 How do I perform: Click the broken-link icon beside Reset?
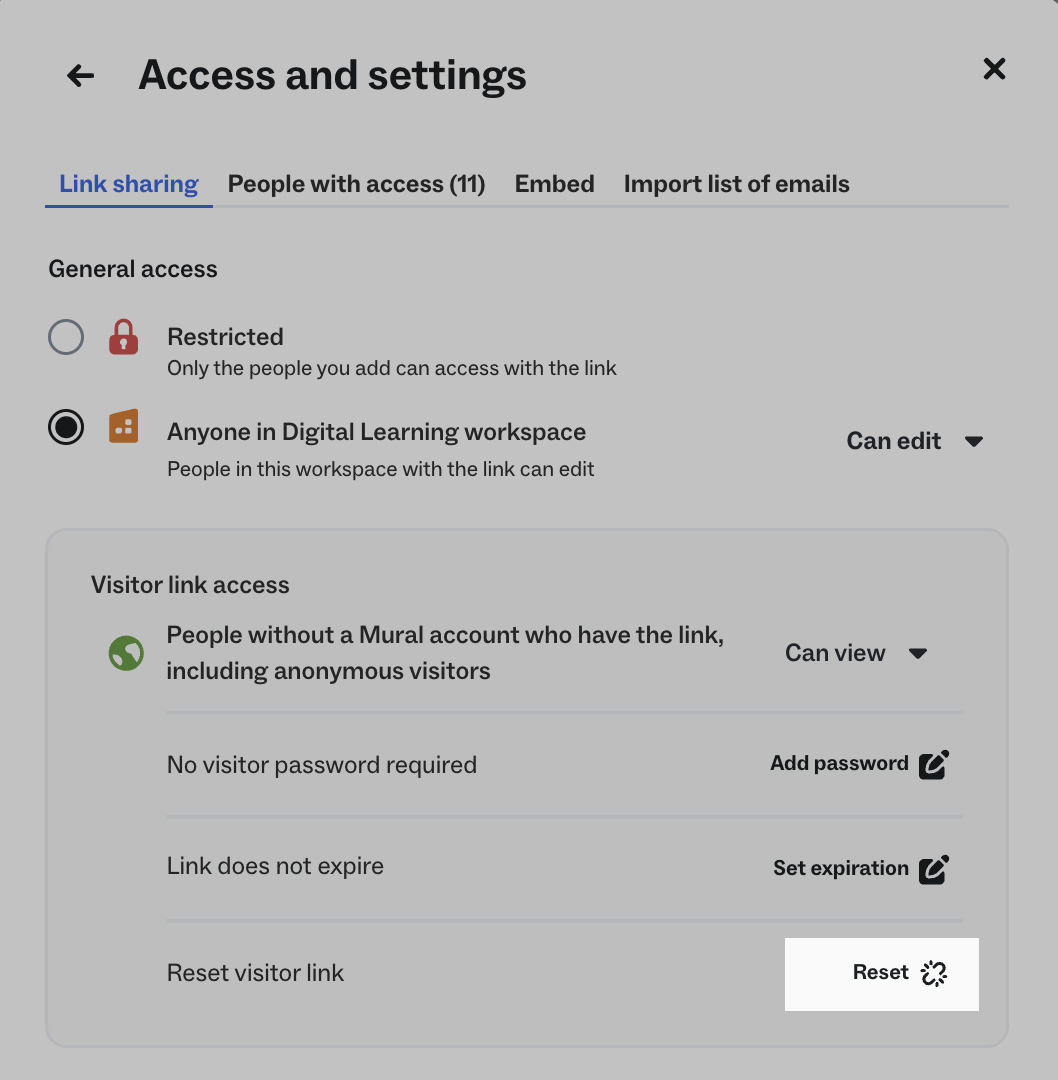point(933,973)
